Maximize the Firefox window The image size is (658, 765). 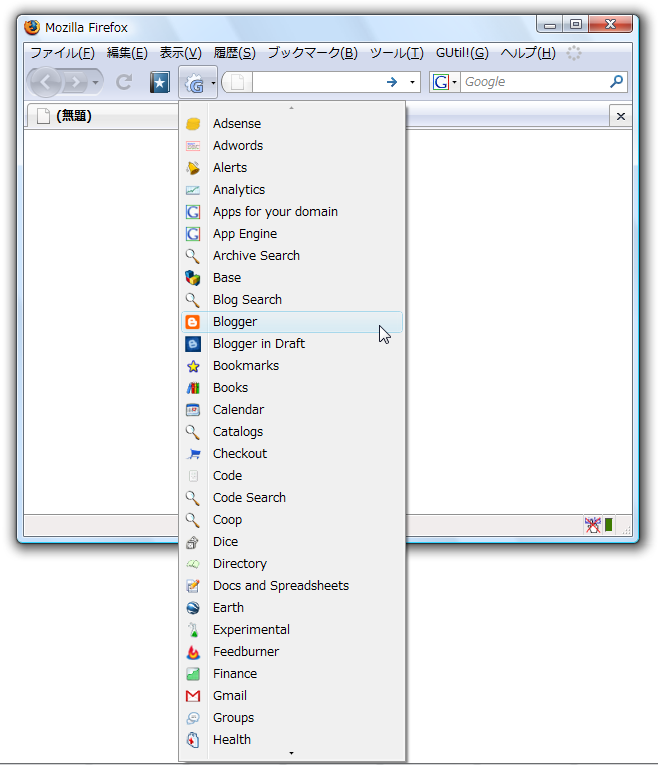tap(576, 24)
